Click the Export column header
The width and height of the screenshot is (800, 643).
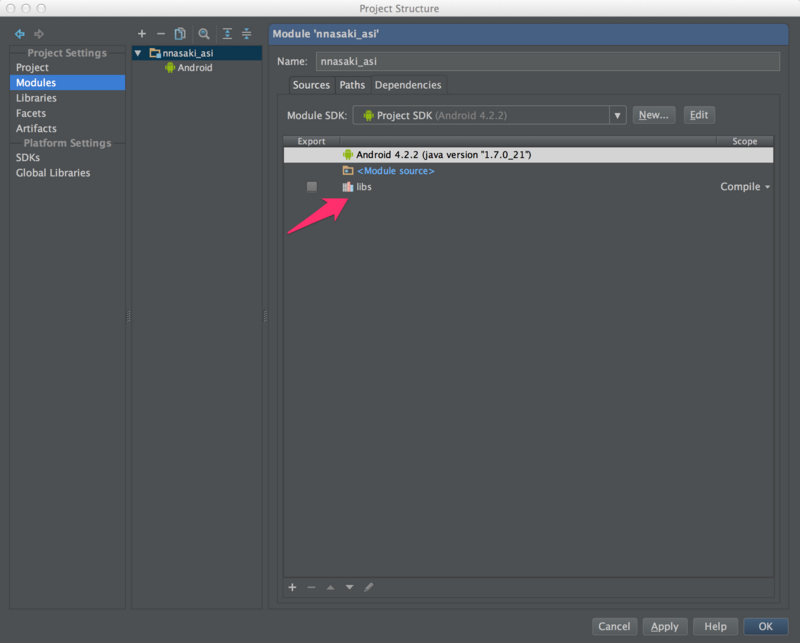click(x=311, y=141)
